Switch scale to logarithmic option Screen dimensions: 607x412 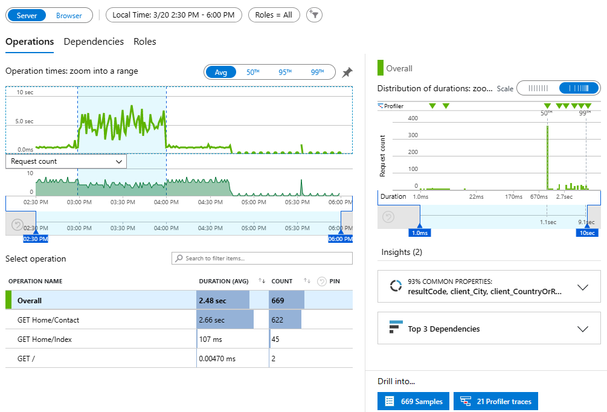click(x=579, y=88)
